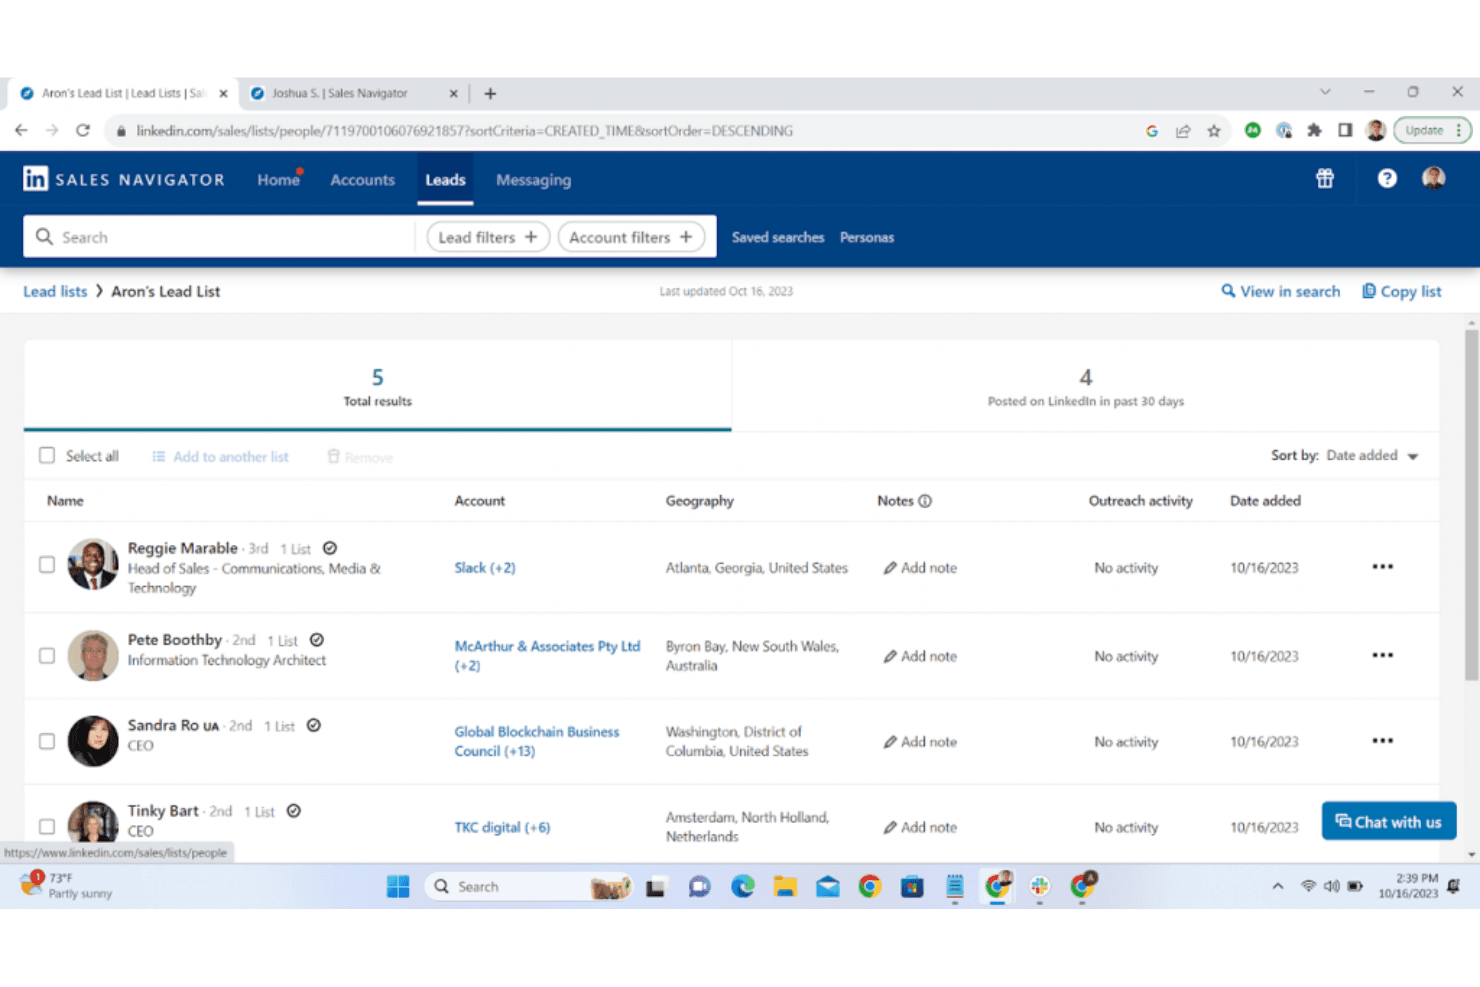Click verified checkmark icon beside Pete Boothby

[317, 640]
